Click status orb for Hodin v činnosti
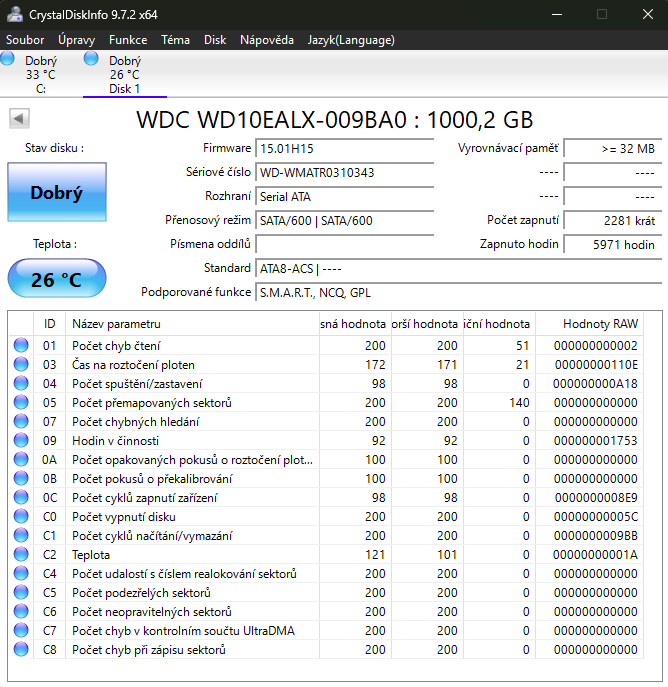Viewport: 668px width, 687px height. (21, 441)
